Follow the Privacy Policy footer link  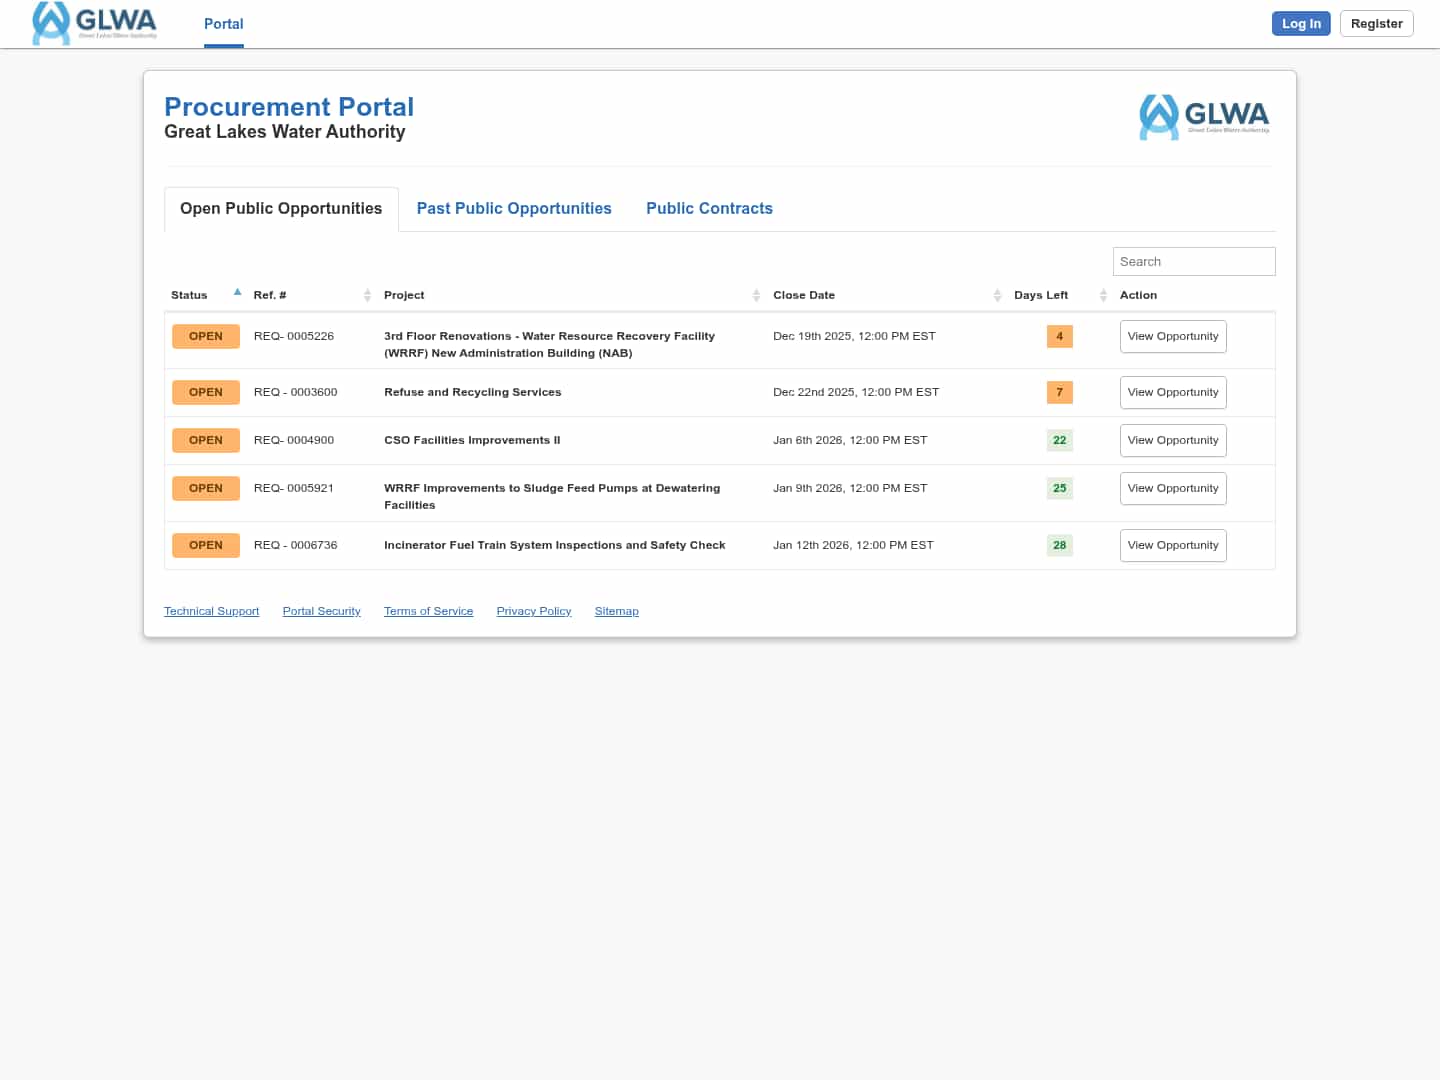point(533,611)
